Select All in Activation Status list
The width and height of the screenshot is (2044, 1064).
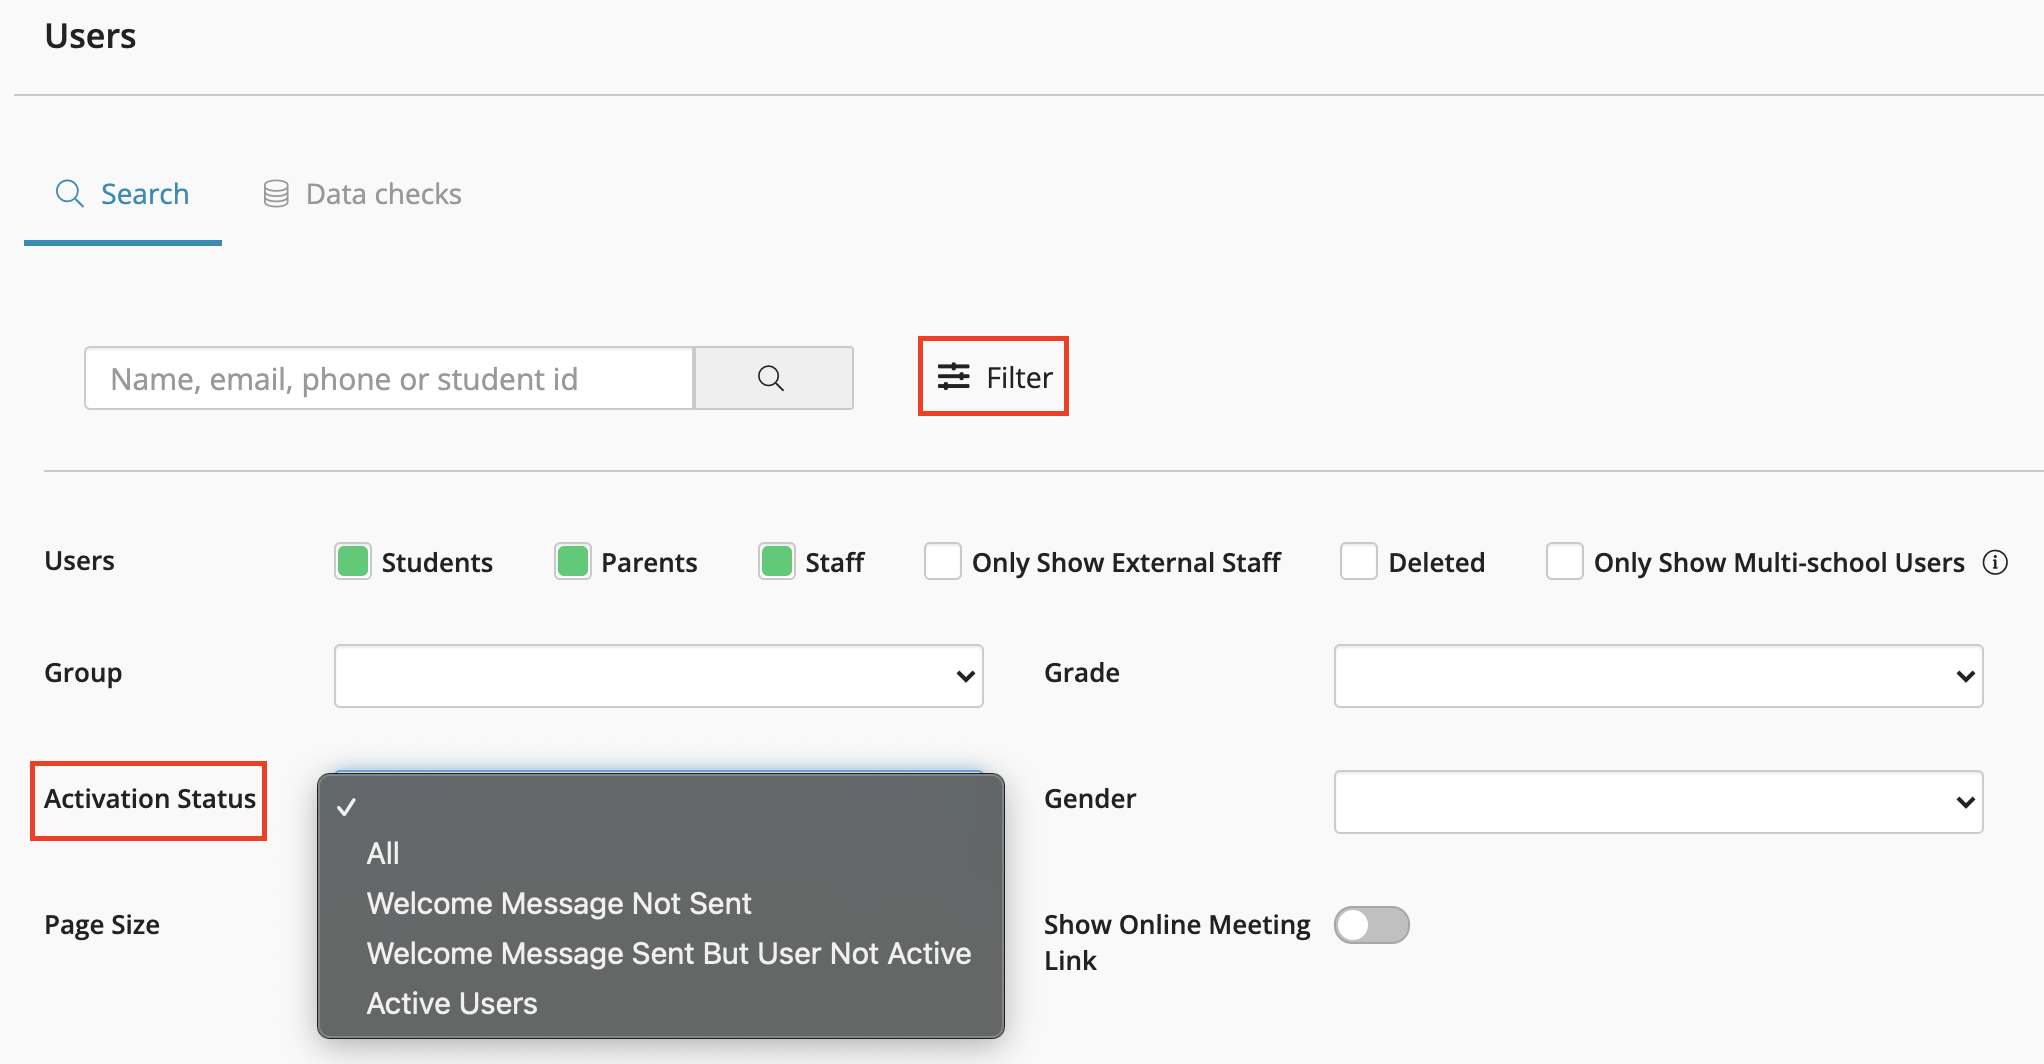coord(661,853)
